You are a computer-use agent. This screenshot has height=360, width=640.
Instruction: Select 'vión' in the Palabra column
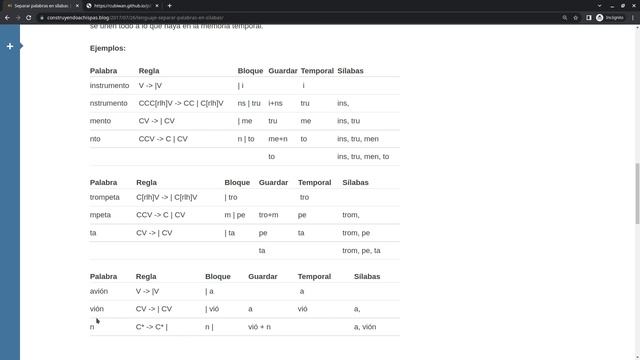click(97, 309)
